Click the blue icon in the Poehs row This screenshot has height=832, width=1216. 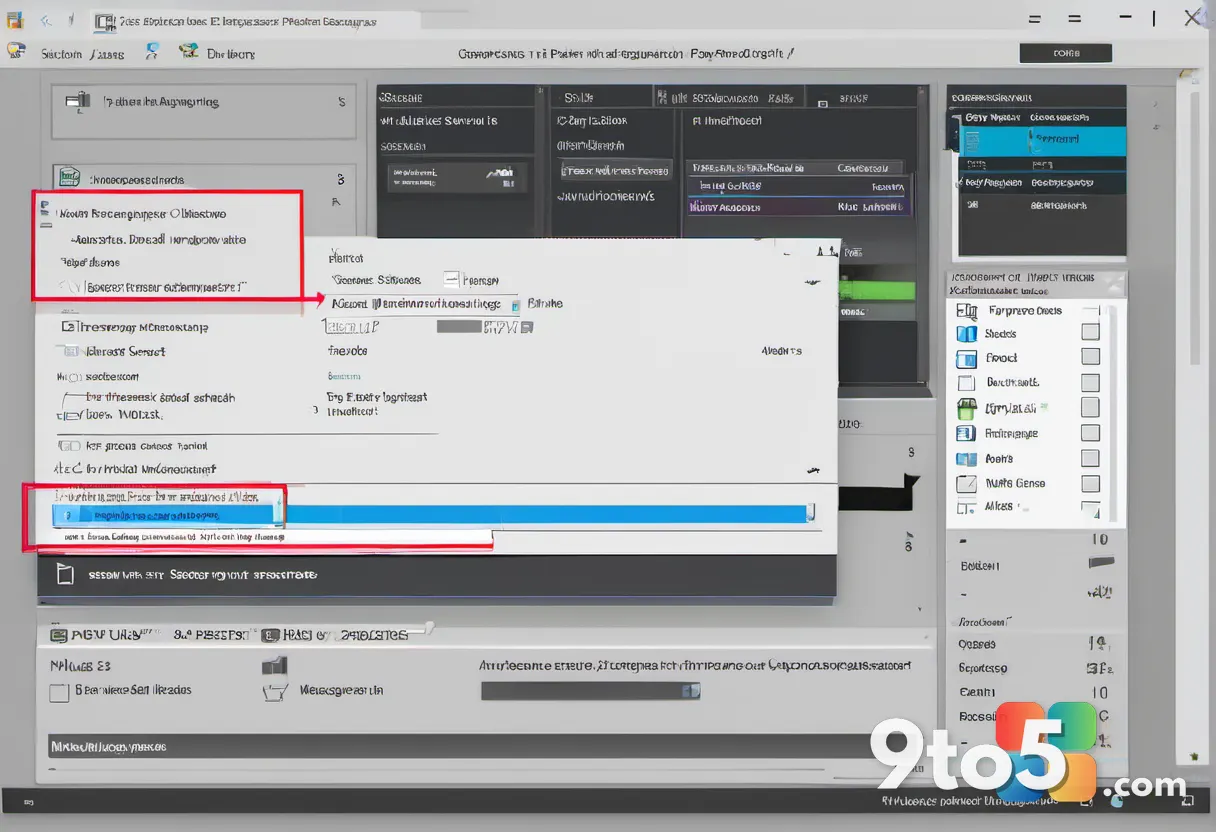coord(966,459)
